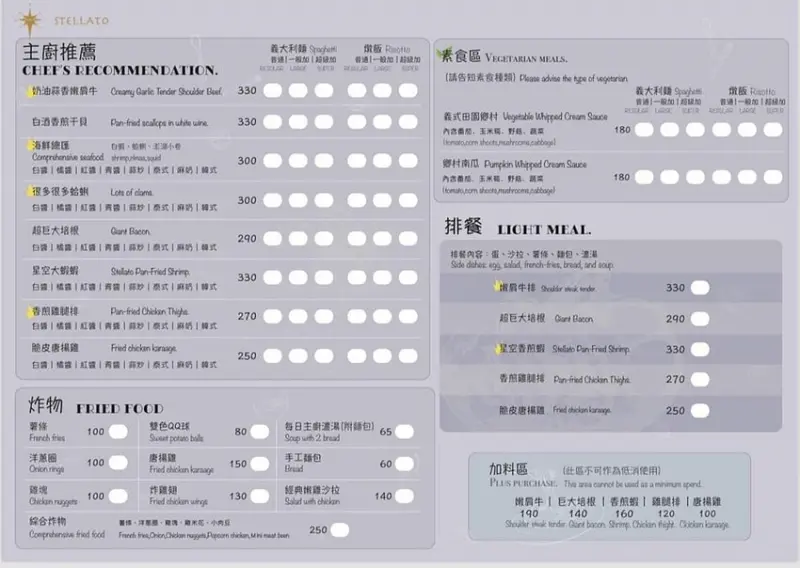800x568 pixels.
Task: Click the Chef's Recommendation section heading
Action: point(120,61)
